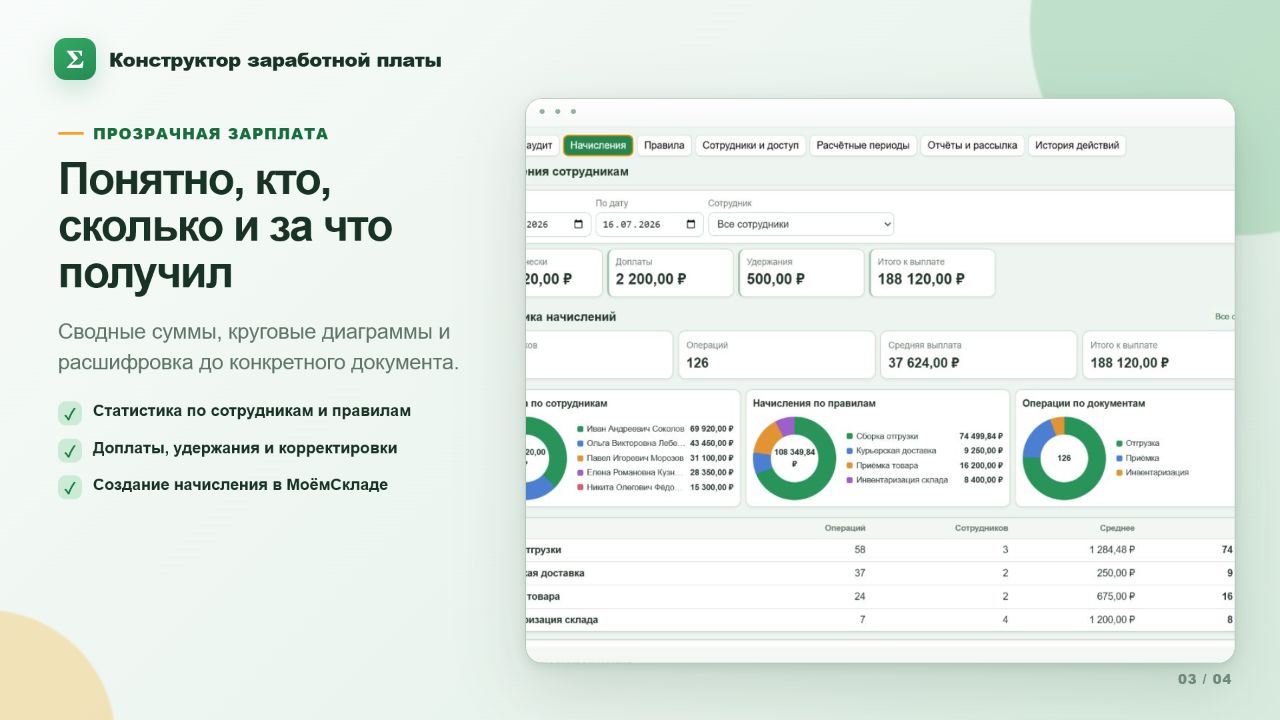Image resolution: width=1280 pixels, height=720 pixels.
Task: Open the 'Отчёты и рассылка' tab
Action: point(972,145)
